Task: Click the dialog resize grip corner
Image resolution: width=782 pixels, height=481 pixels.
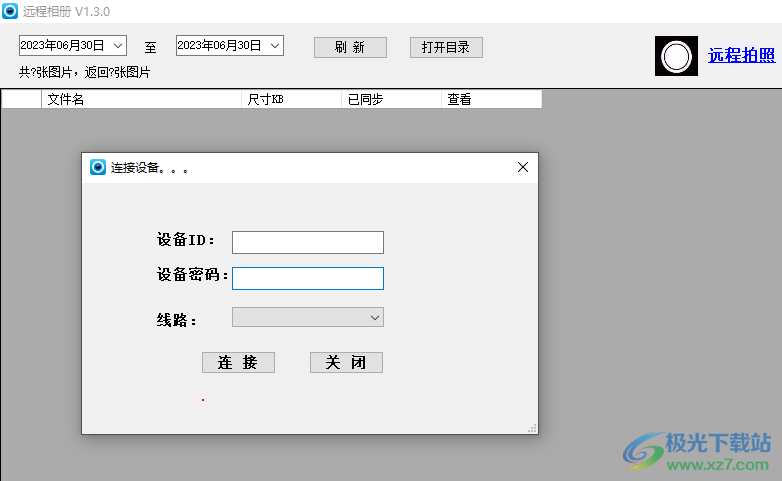Action: point(533,429)
